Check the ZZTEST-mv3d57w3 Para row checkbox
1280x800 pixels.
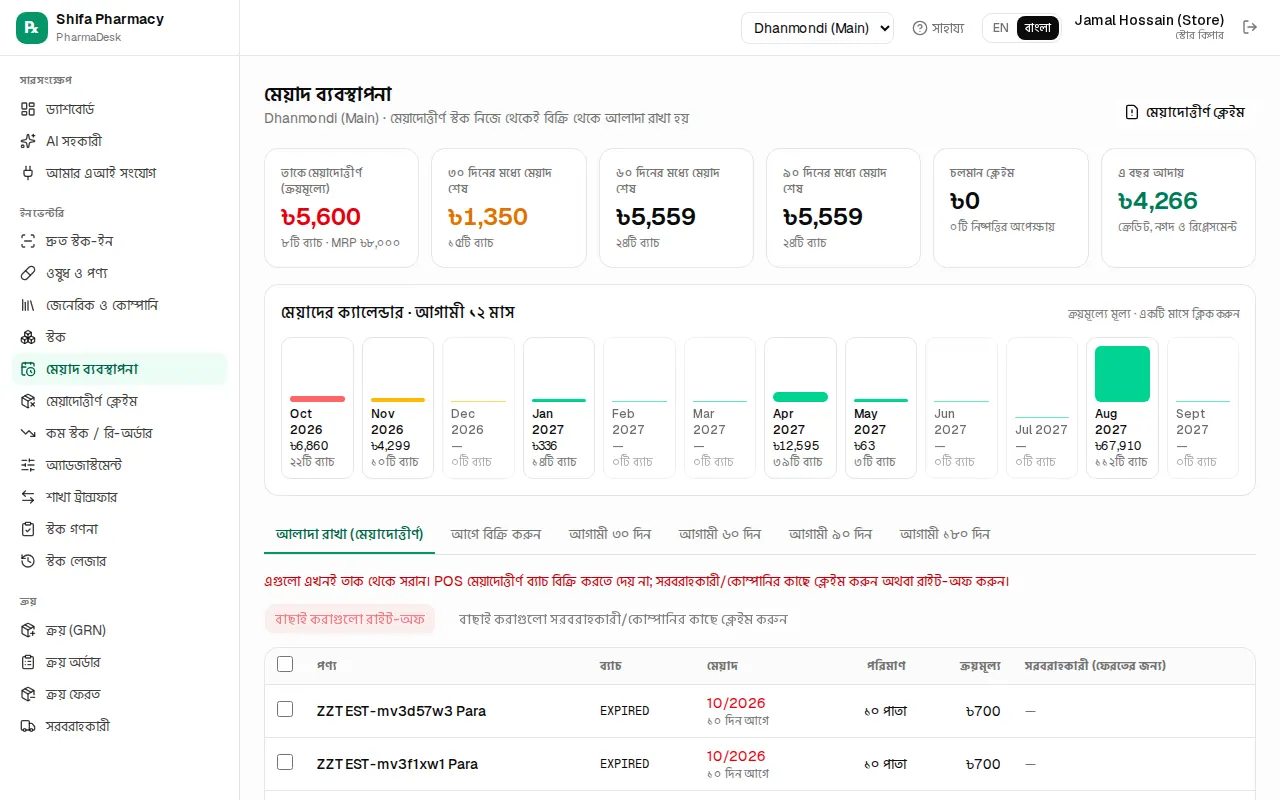point(285,709)
